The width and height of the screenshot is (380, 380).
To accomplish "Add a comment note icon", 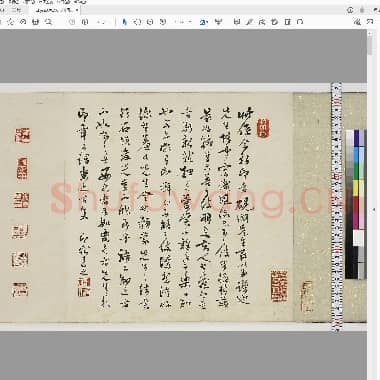I will tap(237, 22).
